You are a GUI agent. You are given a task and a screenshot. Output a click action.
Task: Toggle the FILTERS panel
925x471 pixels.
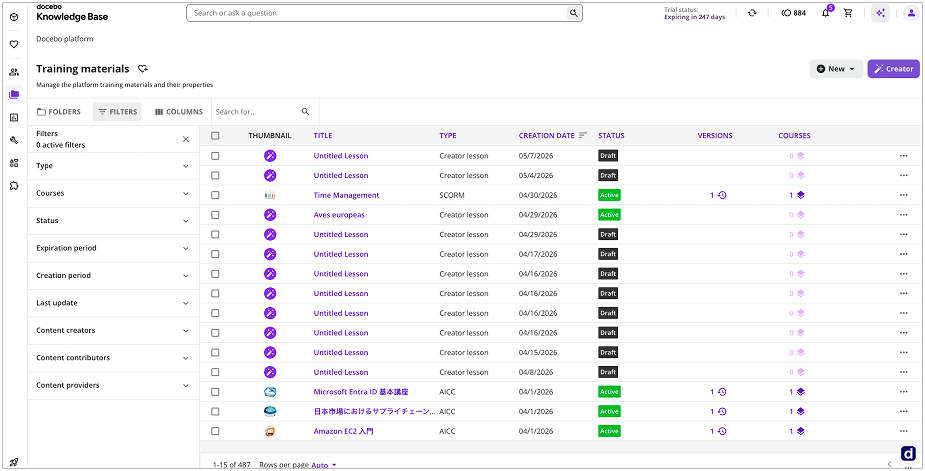pyautogui.click(x=117, y=112)
